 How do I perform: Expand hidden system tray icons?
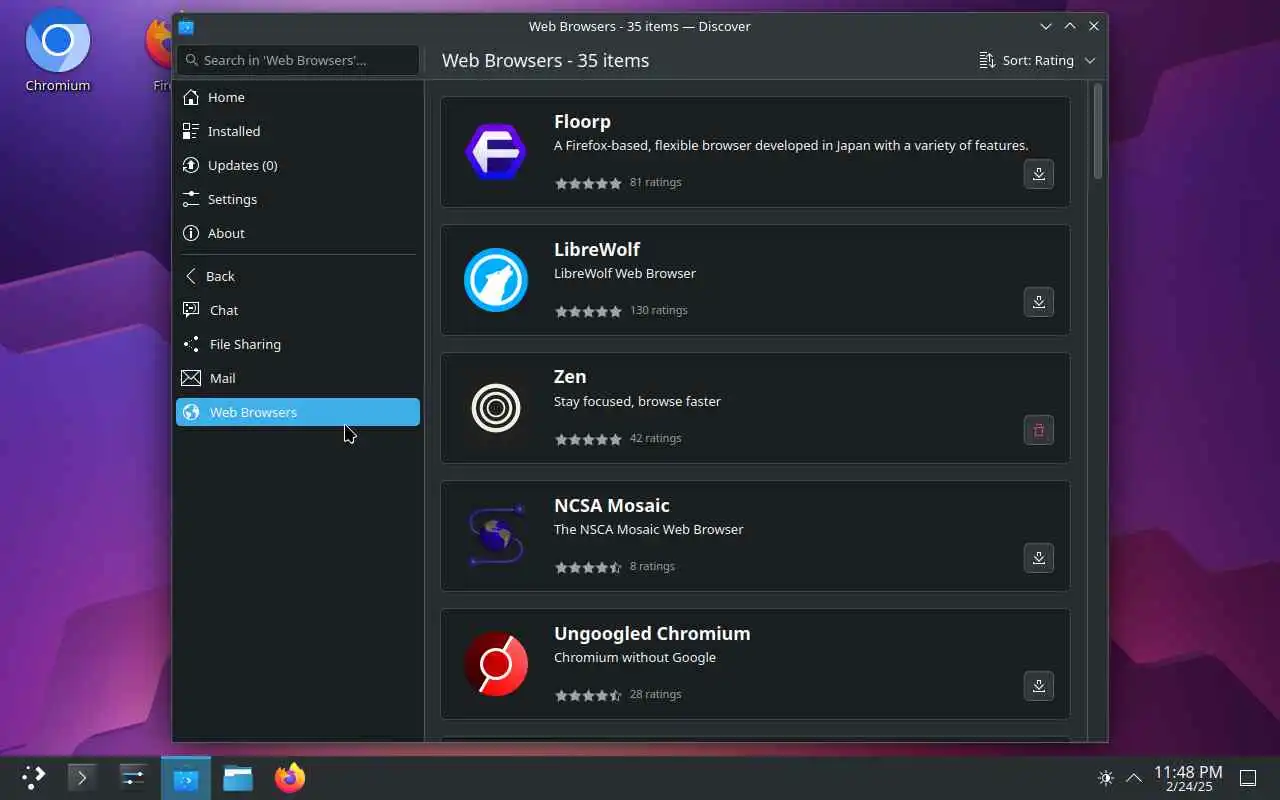(1134, 777)
